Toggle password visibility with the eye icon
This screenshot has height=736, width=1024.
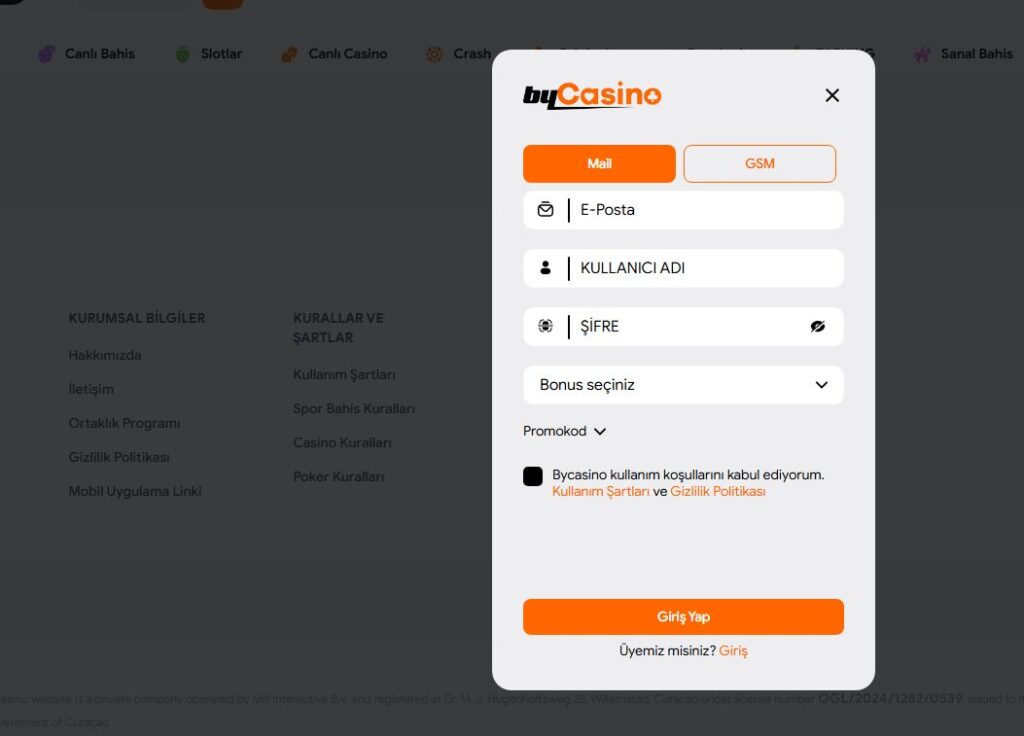819,326
